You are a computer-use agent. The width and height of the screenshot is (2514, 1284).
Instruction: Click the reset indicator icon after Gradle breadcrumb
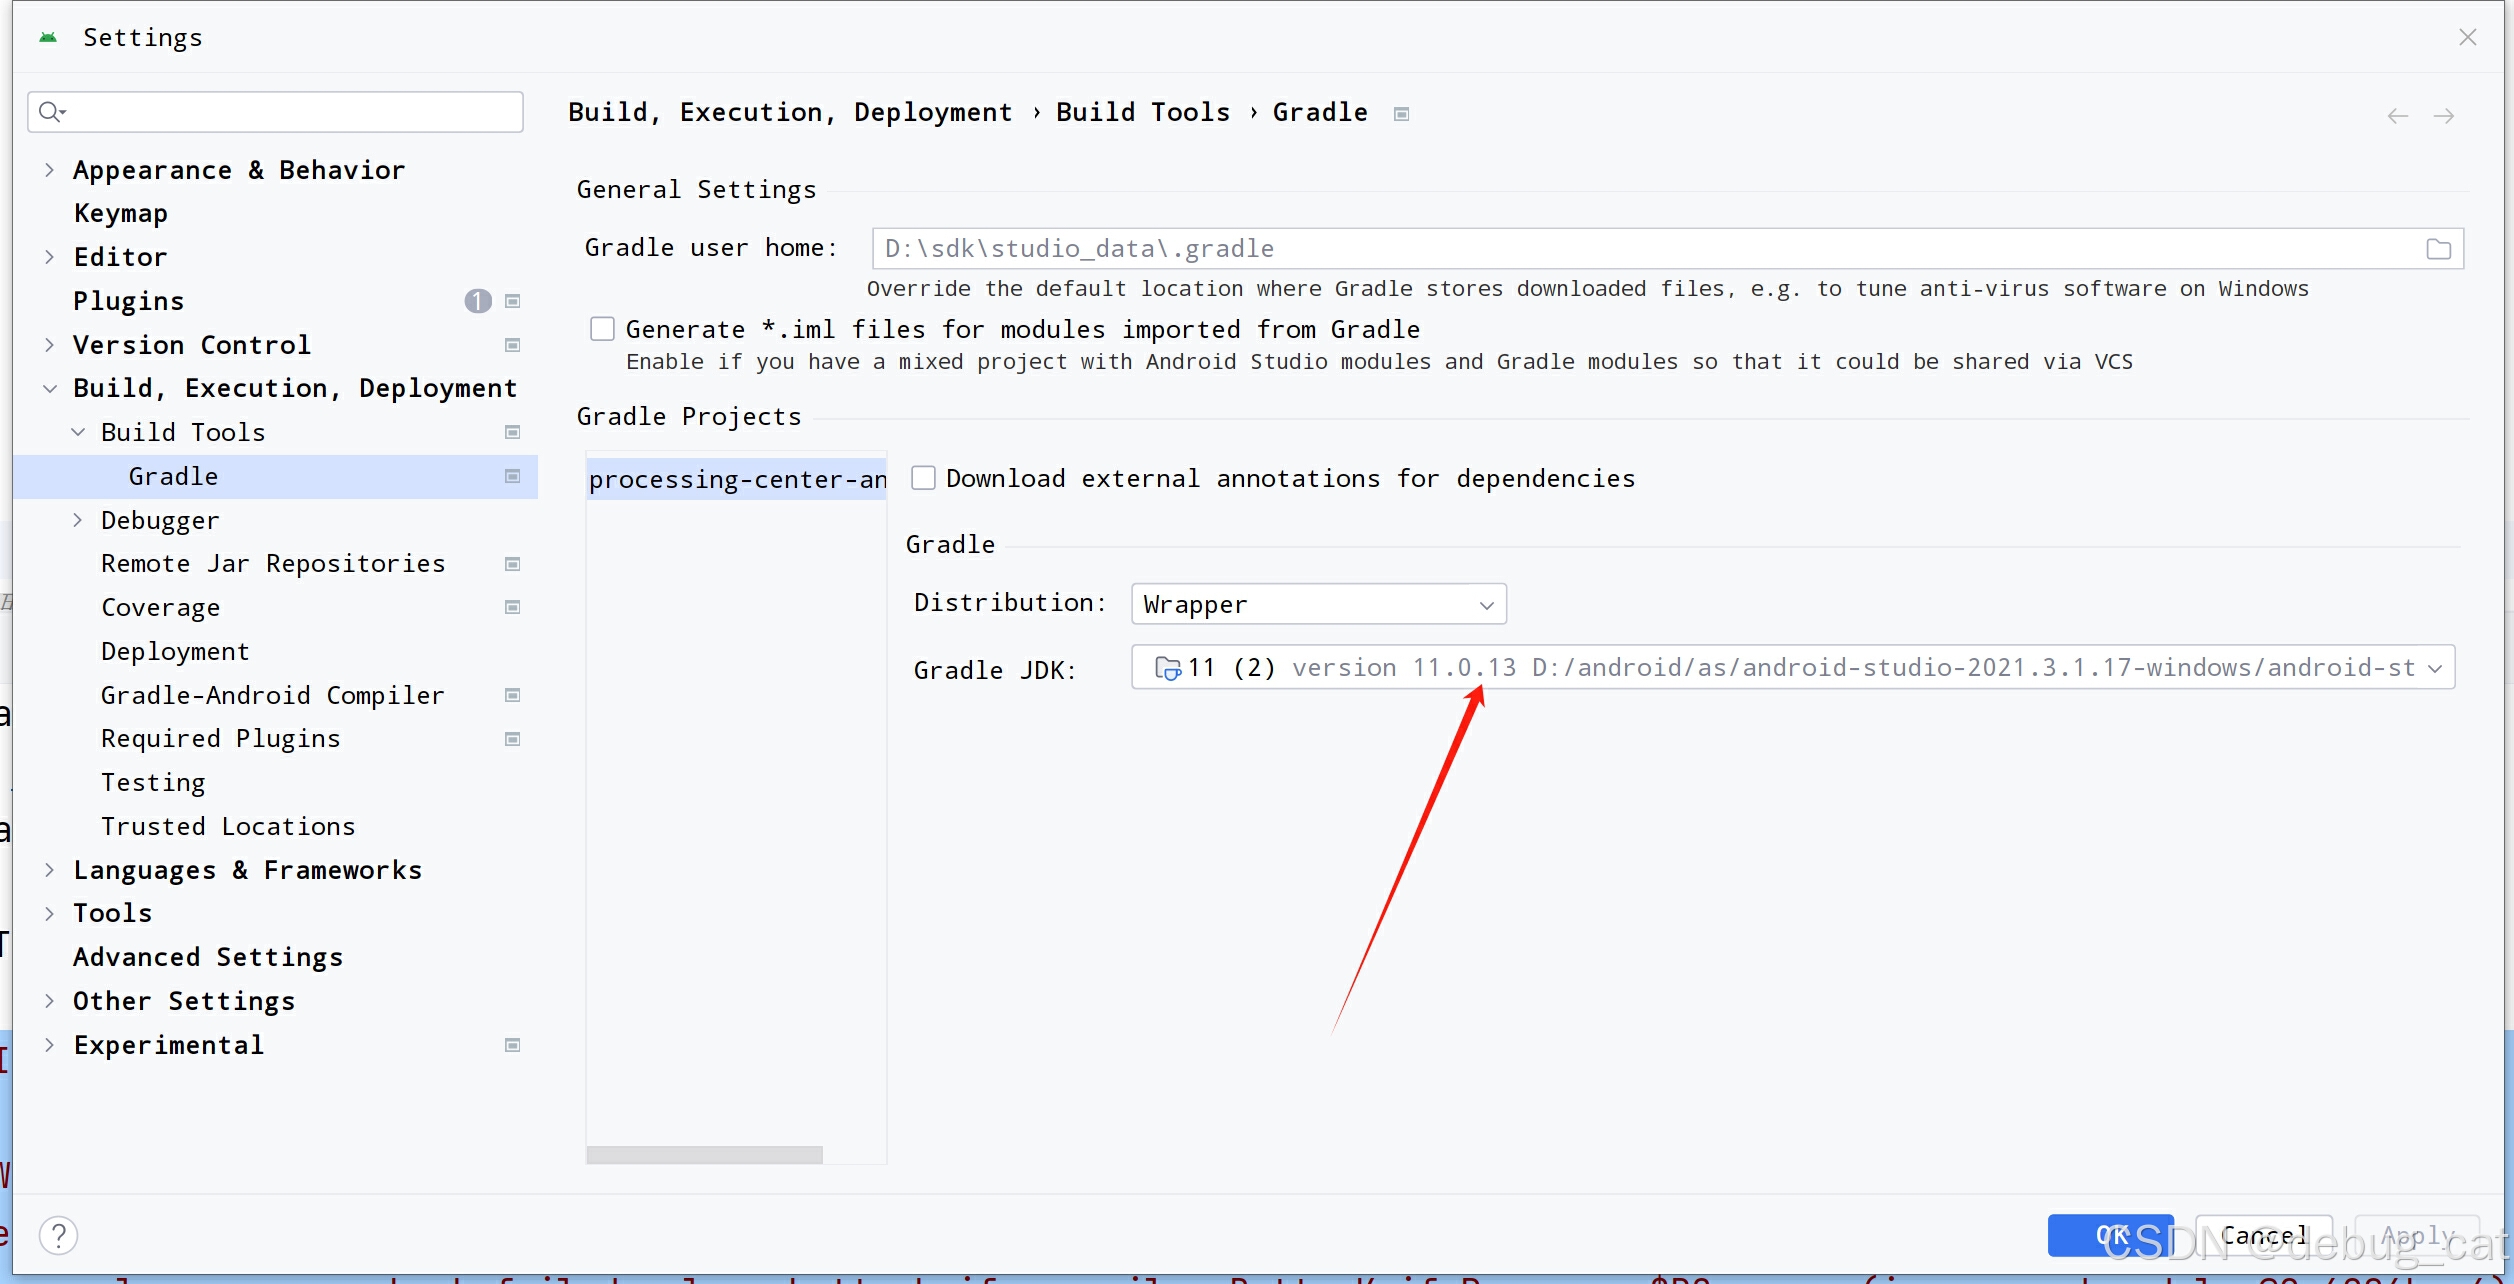pos(1401,113)
